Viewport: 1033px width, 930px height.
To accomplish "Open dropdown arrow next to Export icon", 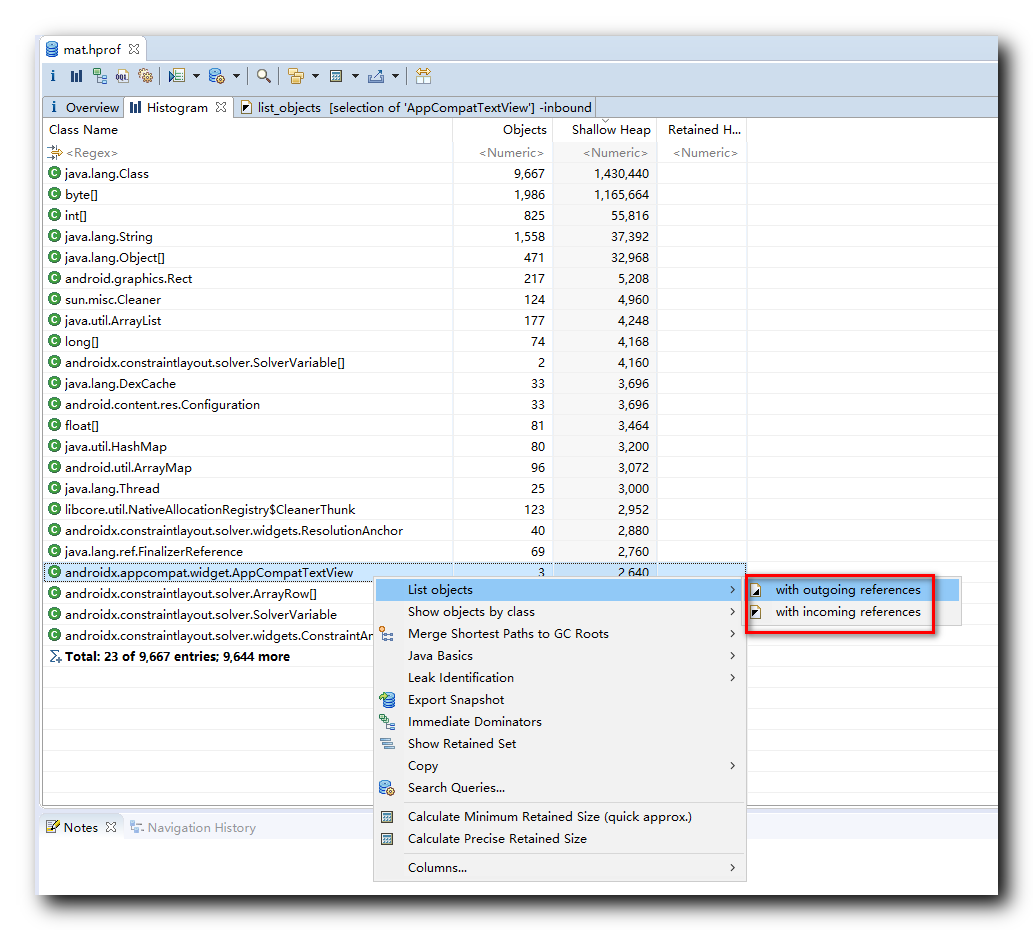I will (395, 76).
